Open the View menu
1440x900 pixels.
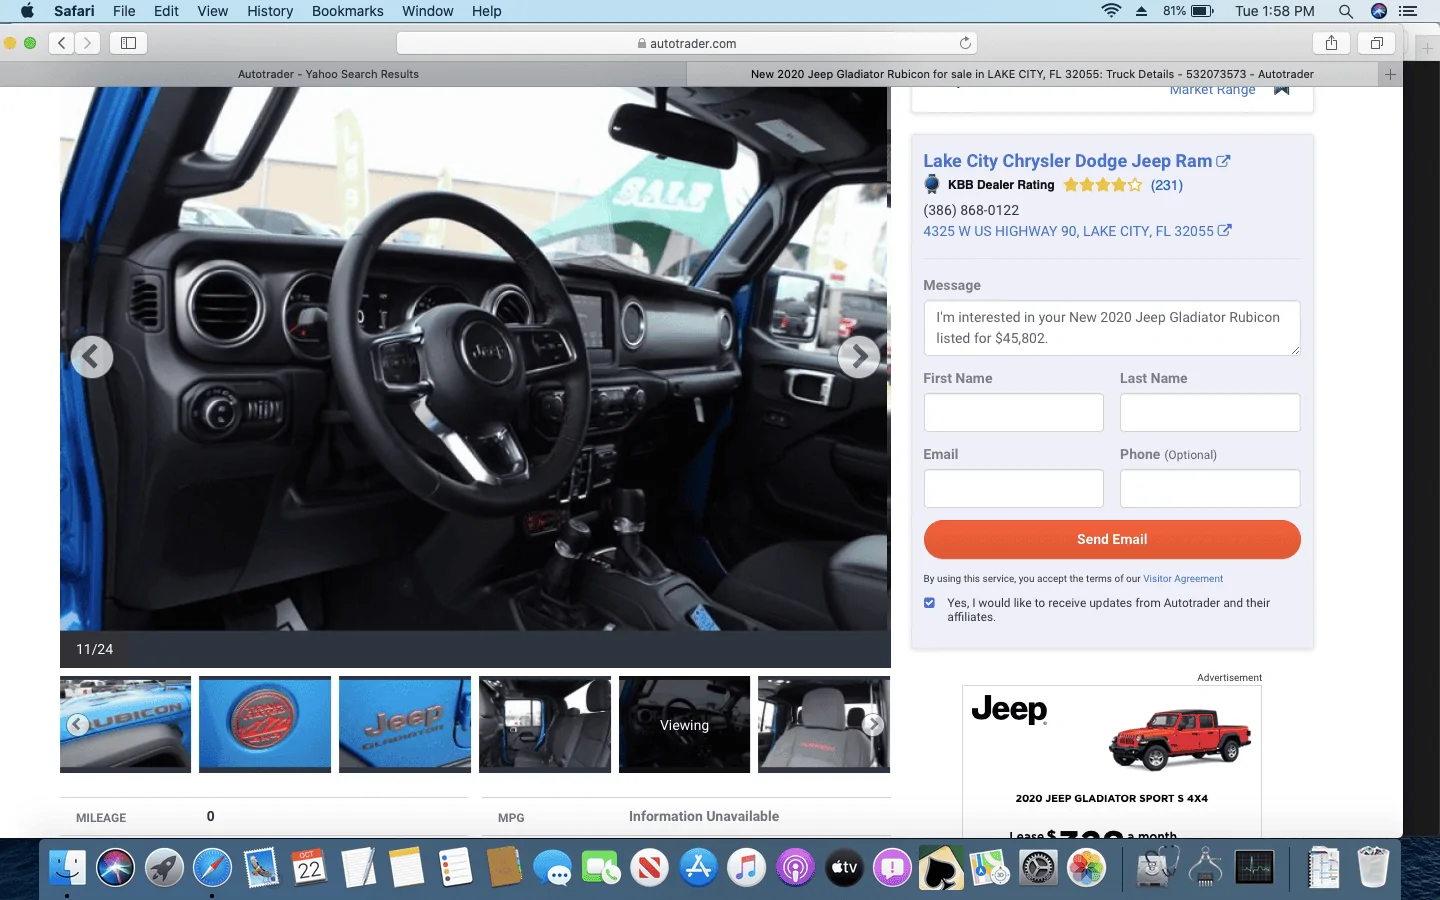[212, 11]
